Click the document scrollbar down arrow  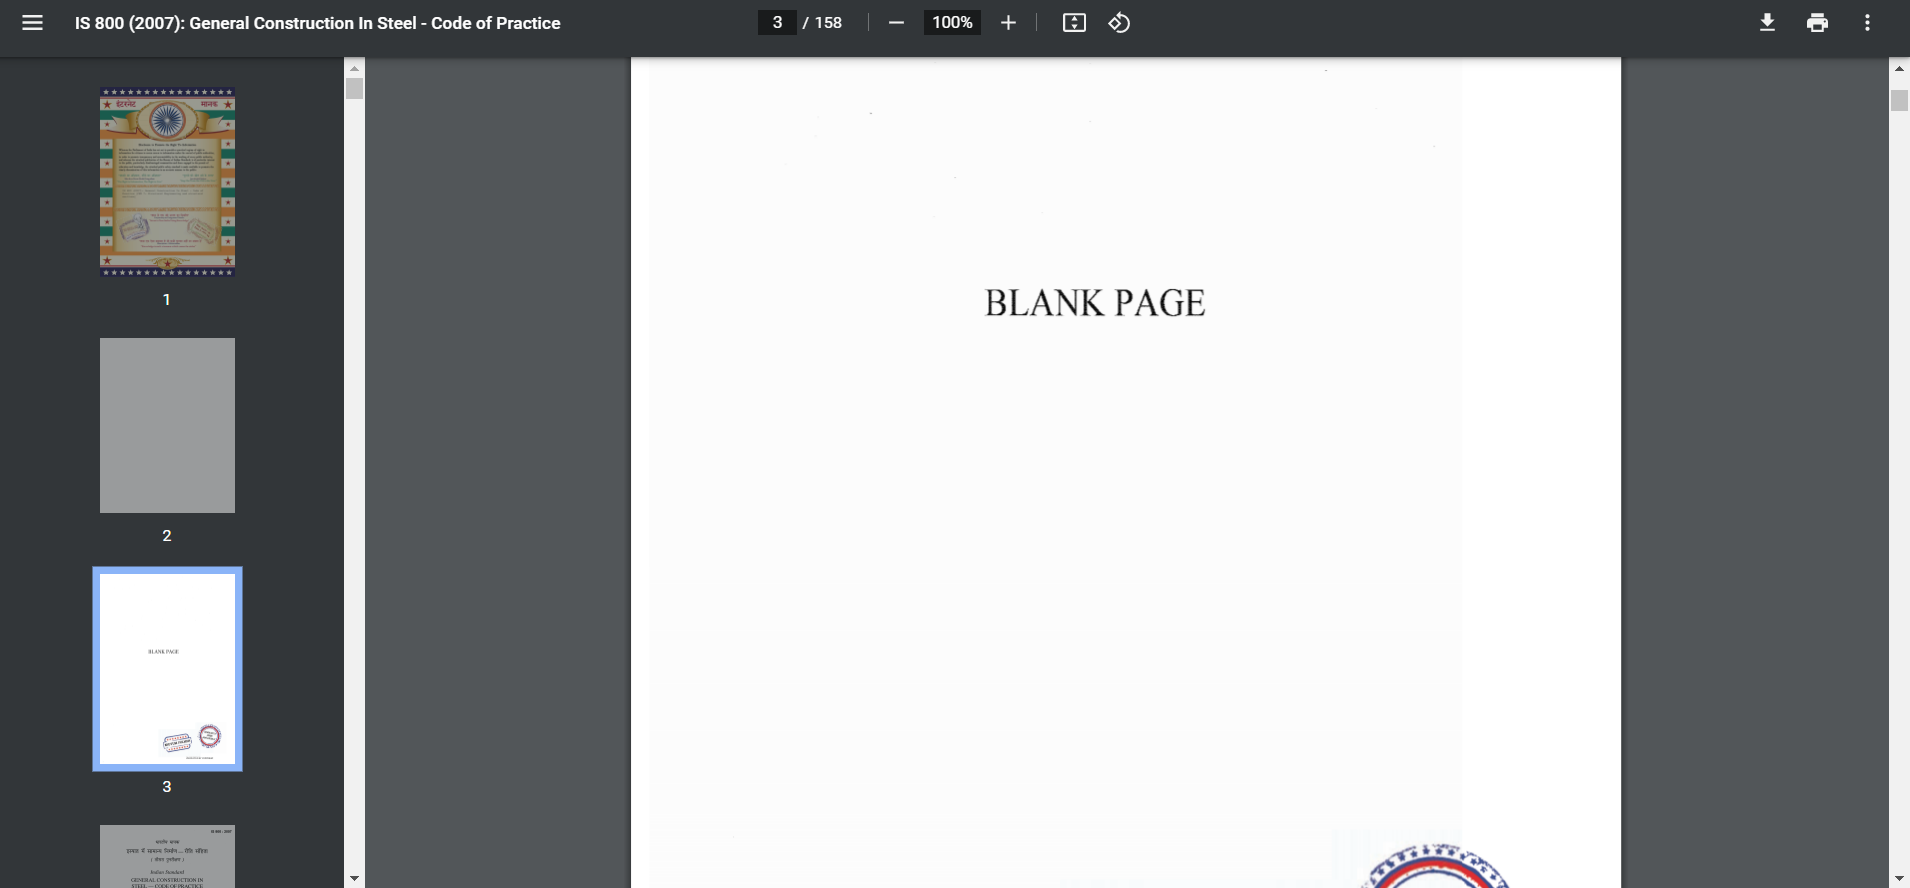click(1899, 878)
